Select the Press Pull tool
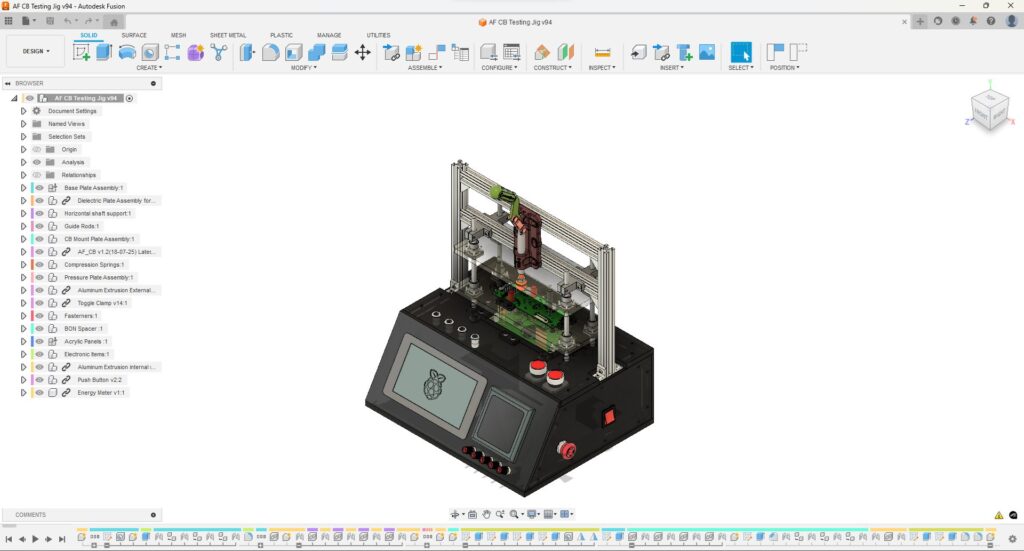 (247, 52)
